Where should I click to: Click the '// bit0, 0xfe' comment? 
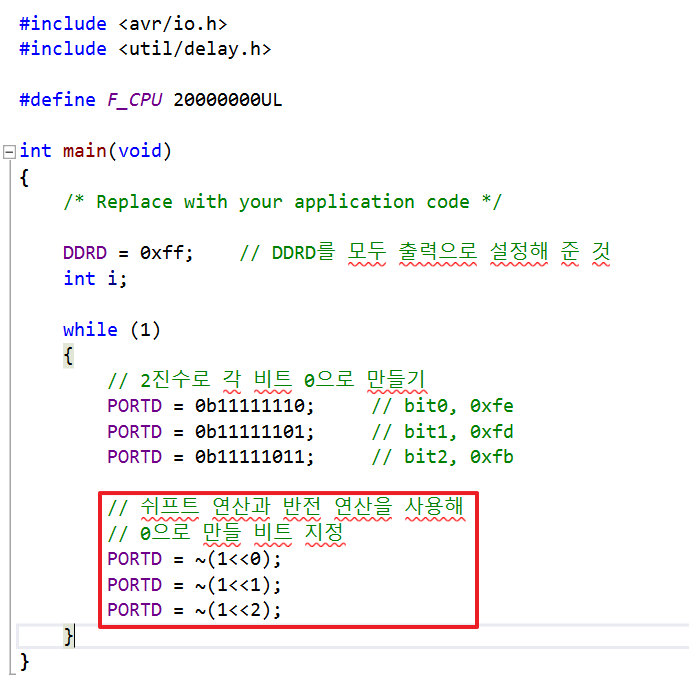pyautogui.click(x=442, y=406)
